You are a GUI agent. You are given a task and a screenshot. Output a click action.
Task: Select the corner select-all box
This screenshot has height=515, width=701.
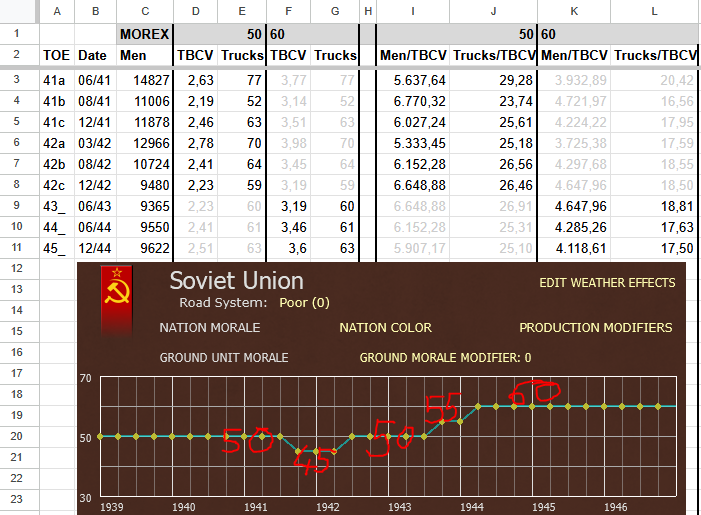click(x=19, y=11)
